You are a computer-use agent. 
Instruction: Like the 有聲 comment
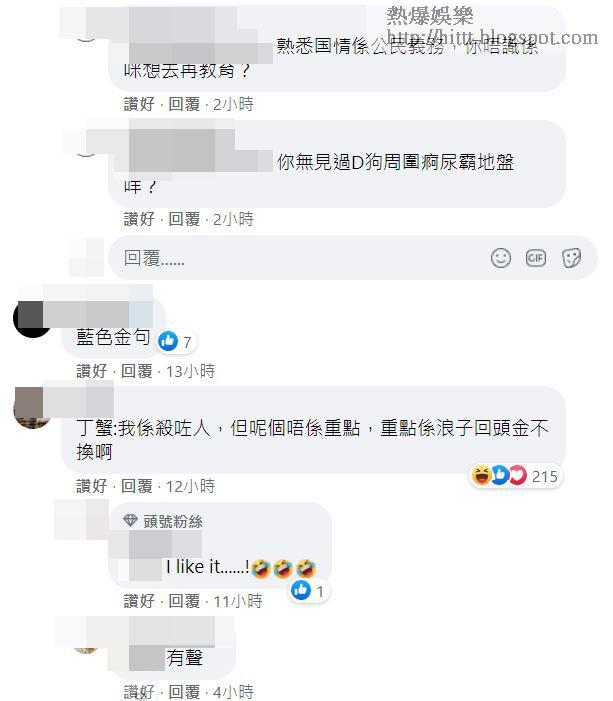point(139,692)
